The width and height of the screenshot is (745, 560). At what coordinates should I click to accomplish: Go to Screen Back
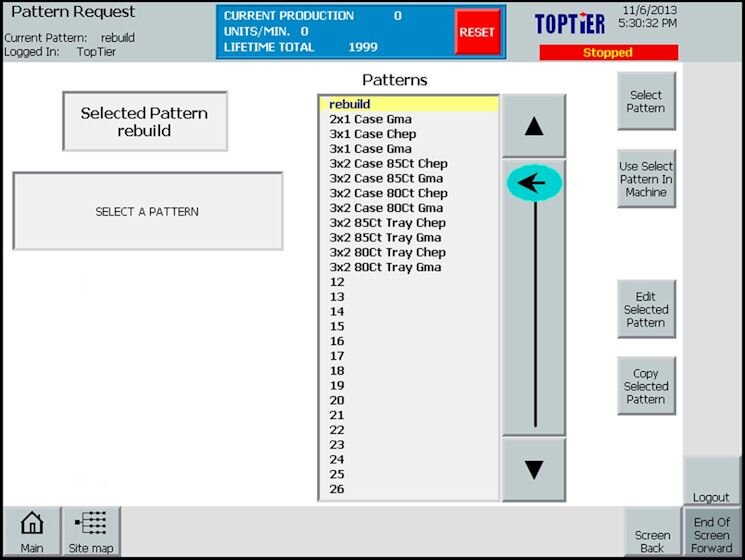point(653,535)
